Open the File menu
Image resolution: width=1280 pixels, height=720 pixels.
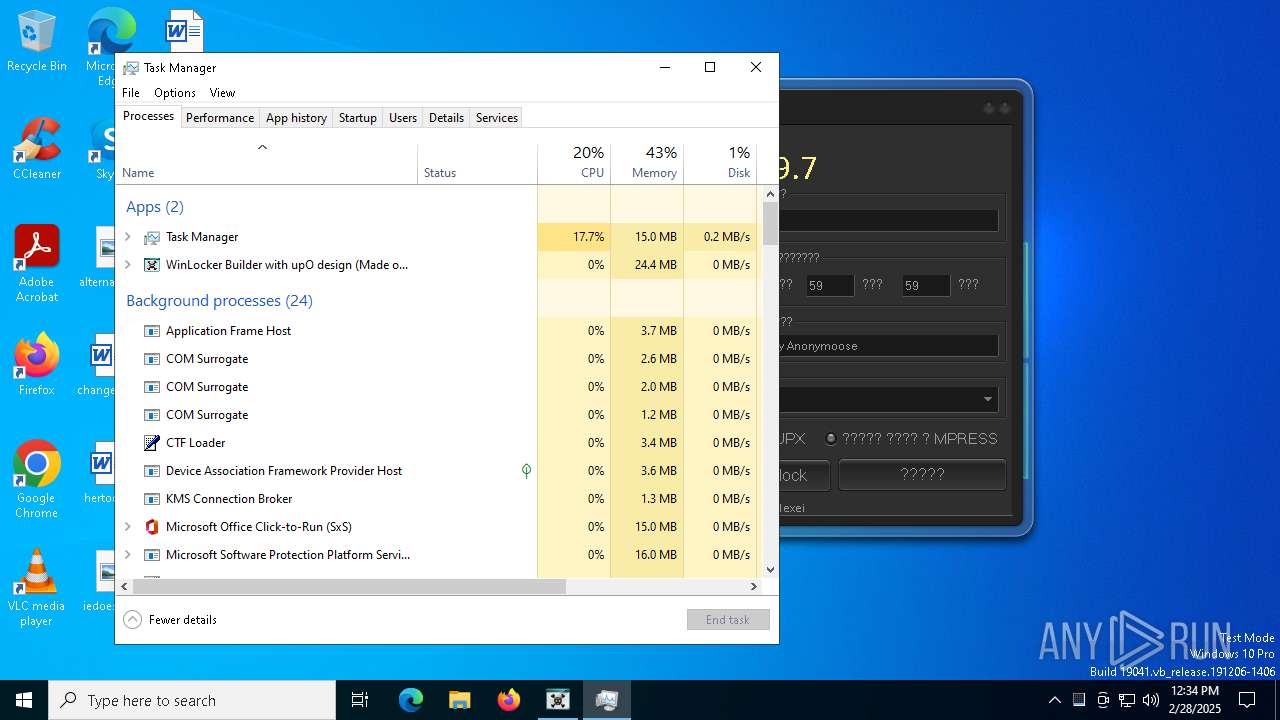pyautogui.click(x=131, y=92)
